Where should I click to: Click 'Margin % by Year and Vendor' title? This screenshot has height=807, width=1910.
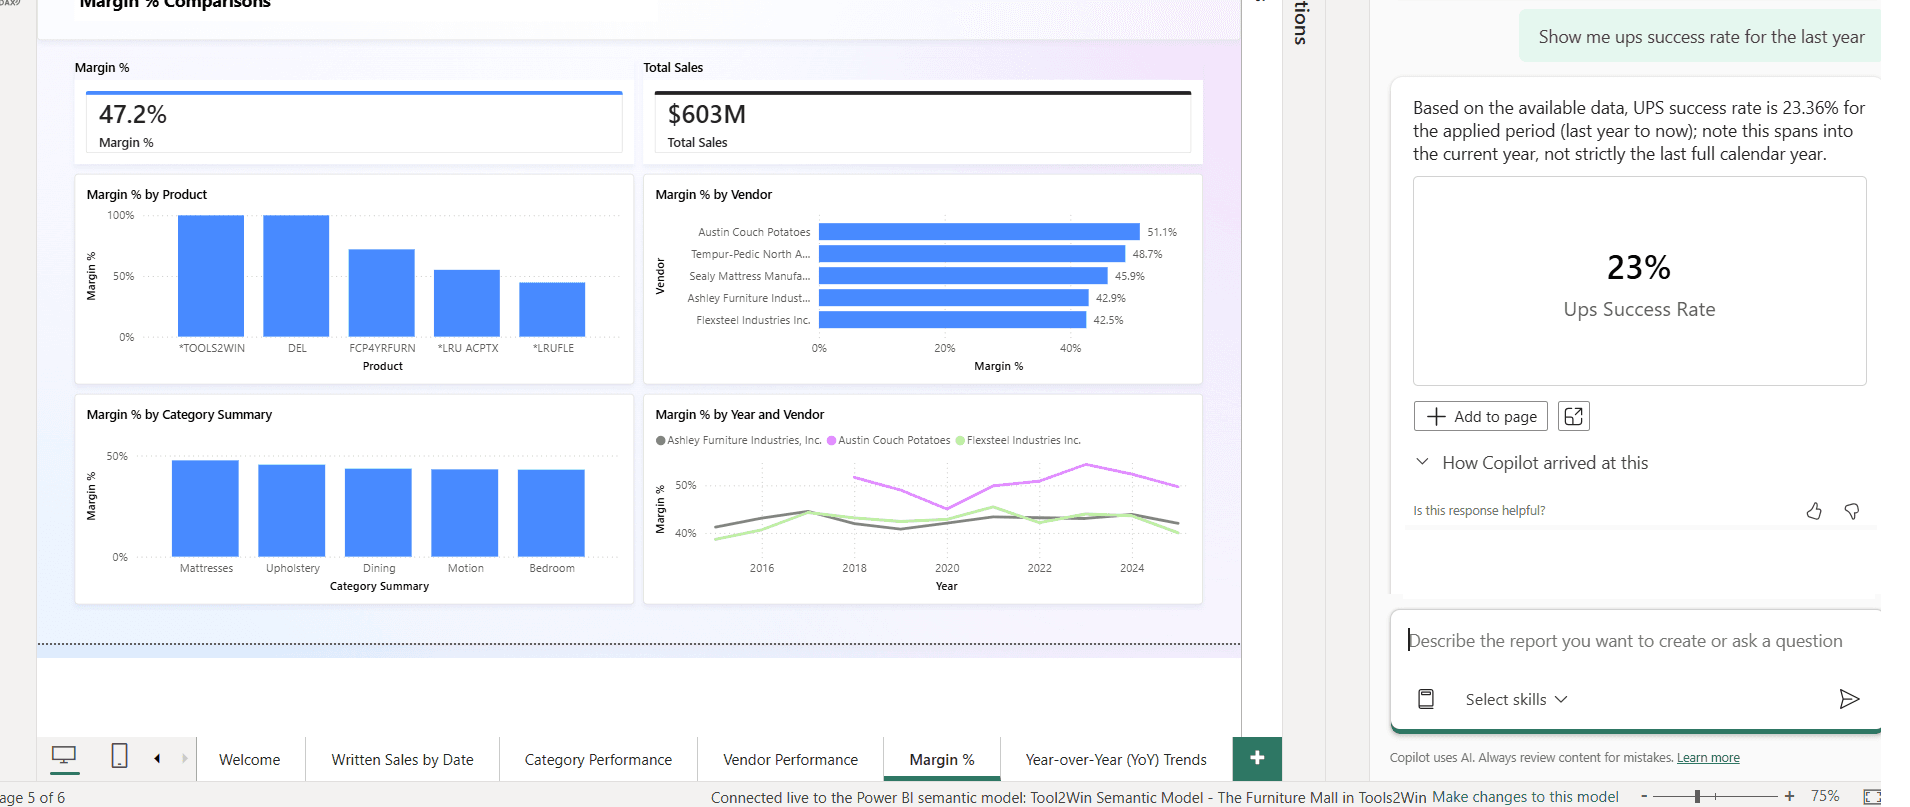point(740,414)
